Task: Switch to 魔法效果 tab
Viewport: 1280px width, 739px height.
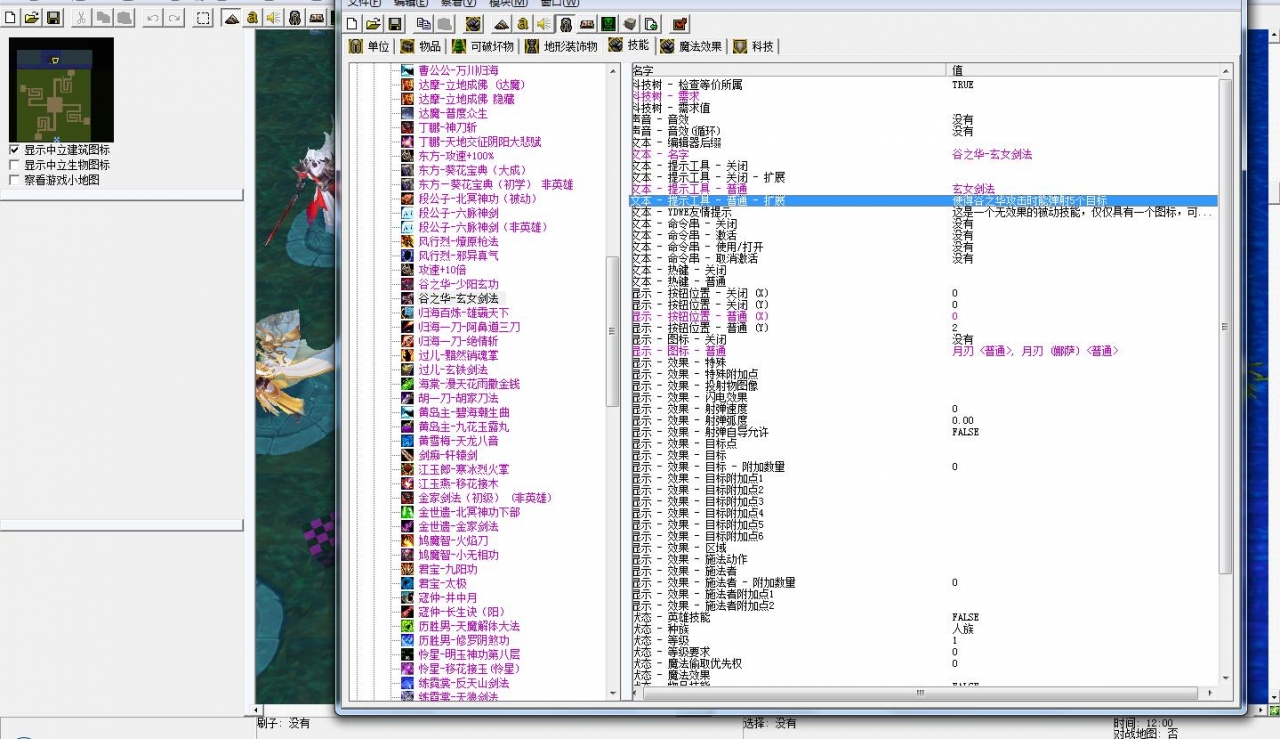Action: pyautogui.click(x=691, y=46)
